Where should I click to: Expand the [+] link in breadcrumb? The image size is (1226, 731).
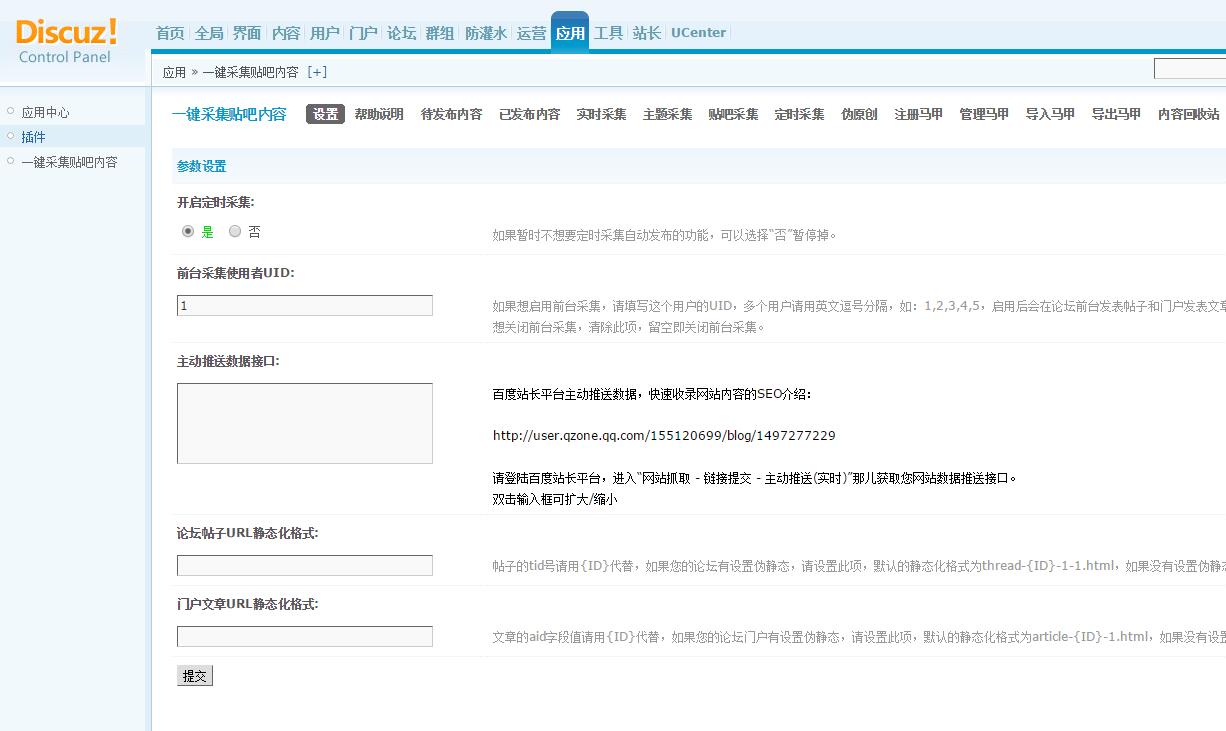pos(317,72)
